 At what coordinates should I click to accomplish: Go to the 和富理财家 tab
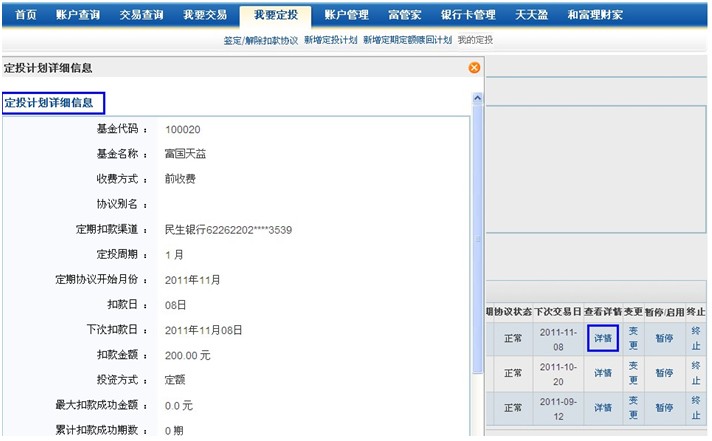594,15
